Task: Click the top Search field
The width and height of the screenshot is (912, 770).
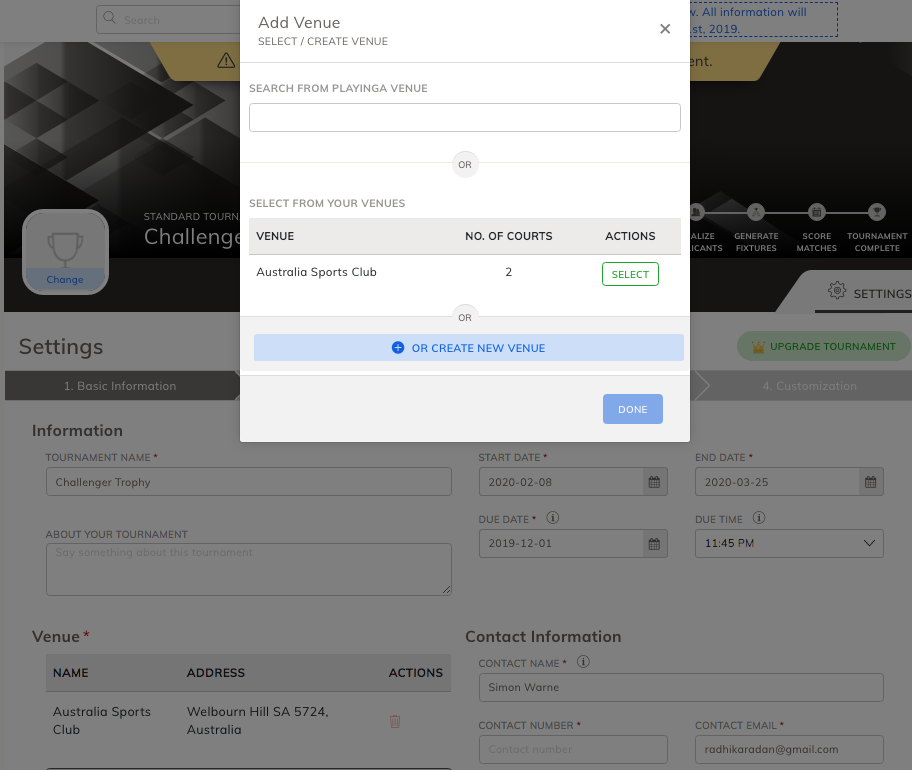Action: 169,20
